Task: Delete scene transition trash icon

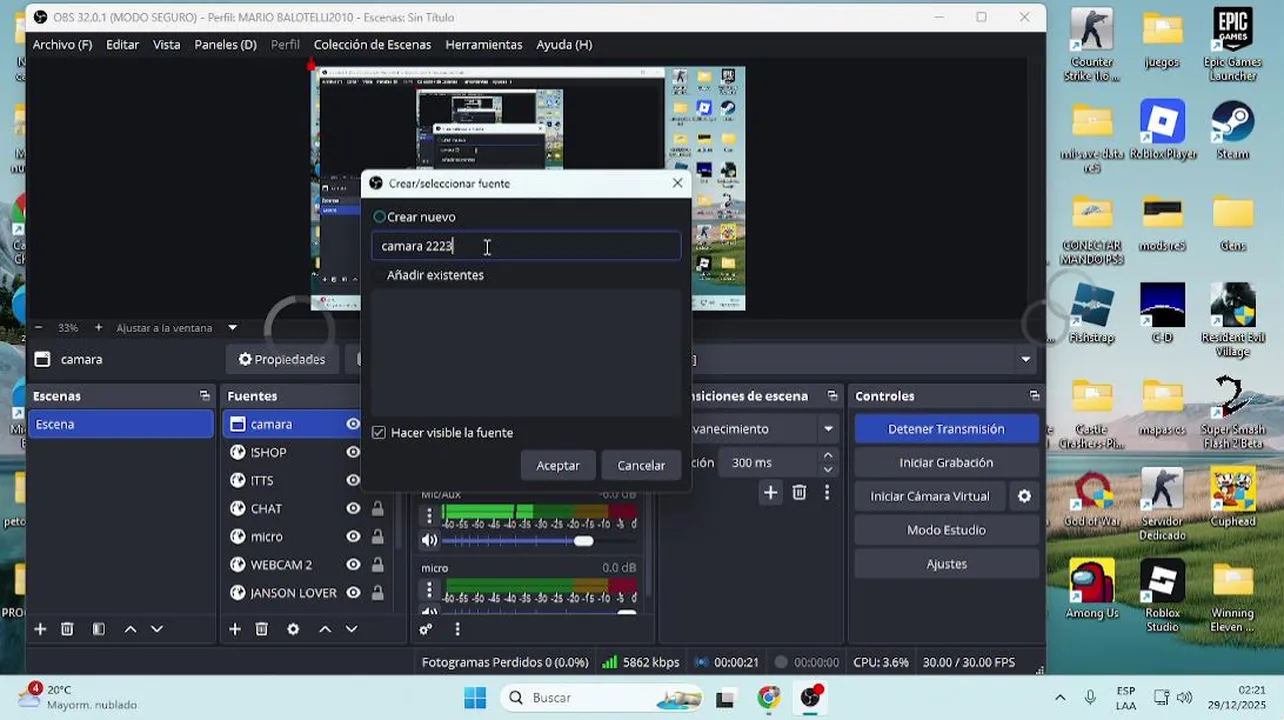Action: tap(799, 492)
